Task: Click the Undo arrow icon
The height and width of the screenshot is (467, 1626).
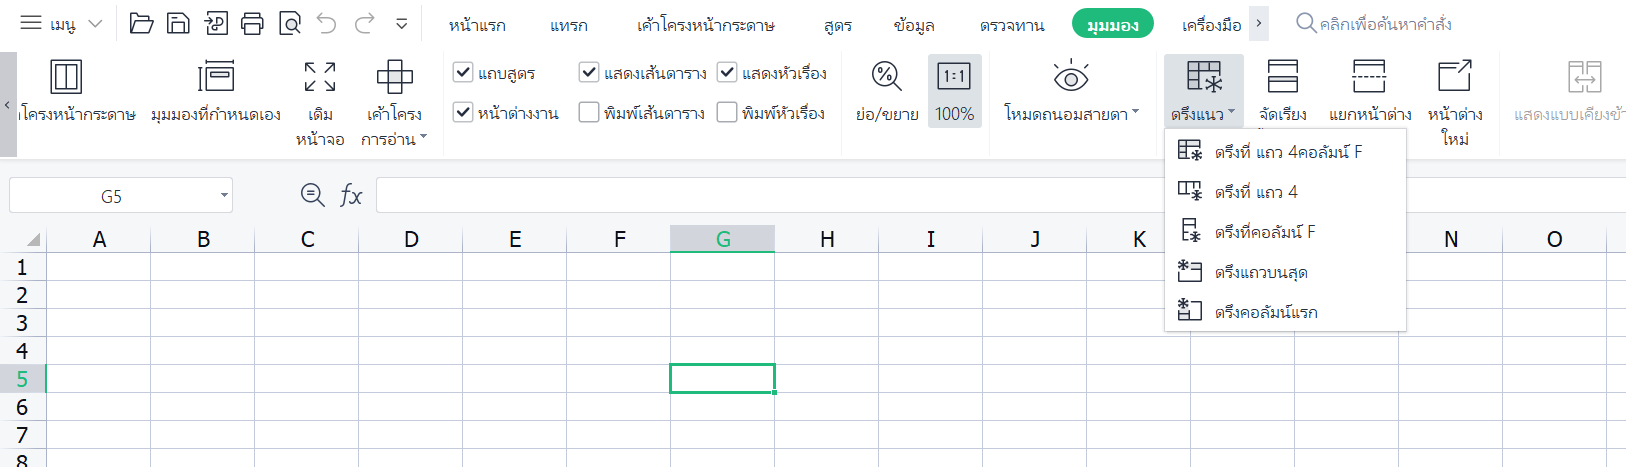Action: (x=327, y=24)
